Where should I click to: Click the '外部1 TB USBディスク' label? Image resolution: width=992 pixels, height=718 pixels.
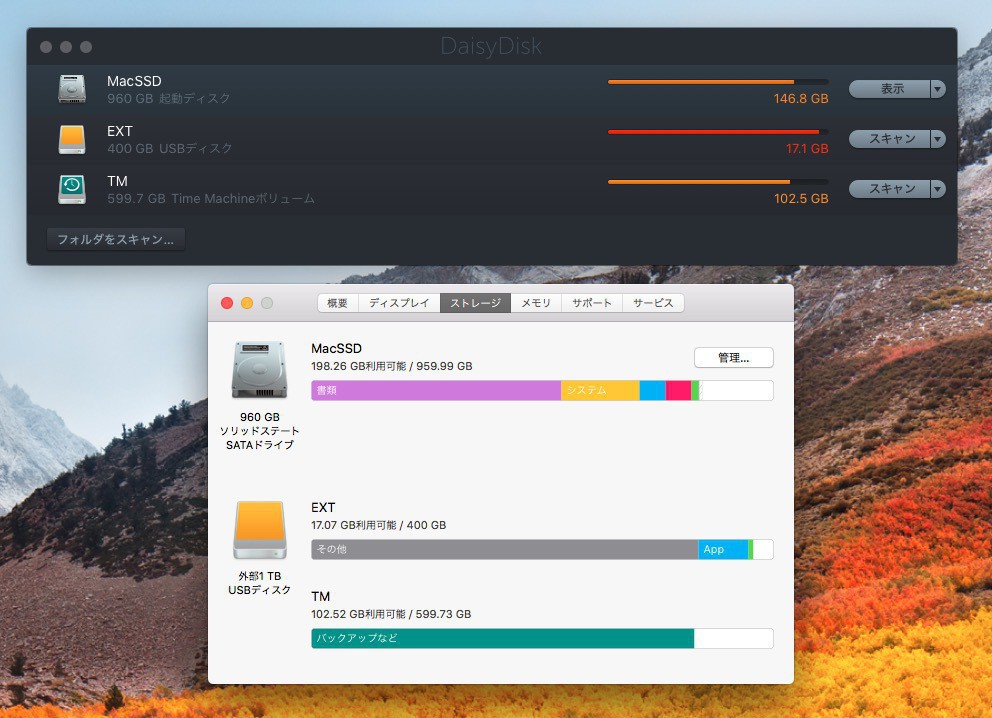click(x=259, y=583)
